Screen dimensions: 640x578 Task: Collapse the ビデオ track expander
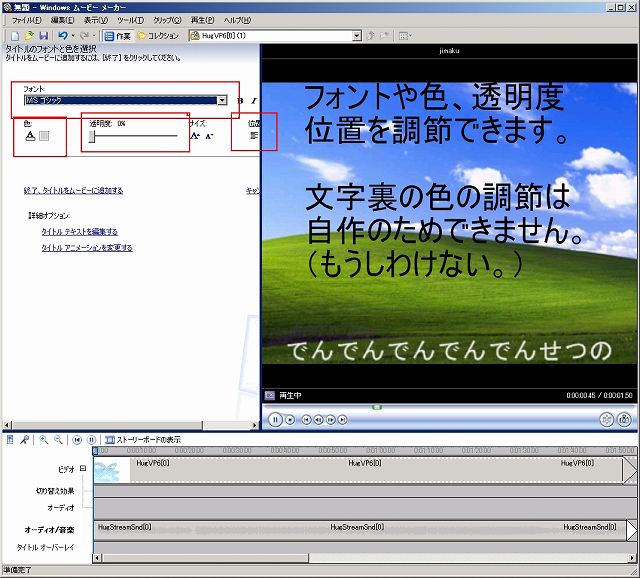coord(83,469)
